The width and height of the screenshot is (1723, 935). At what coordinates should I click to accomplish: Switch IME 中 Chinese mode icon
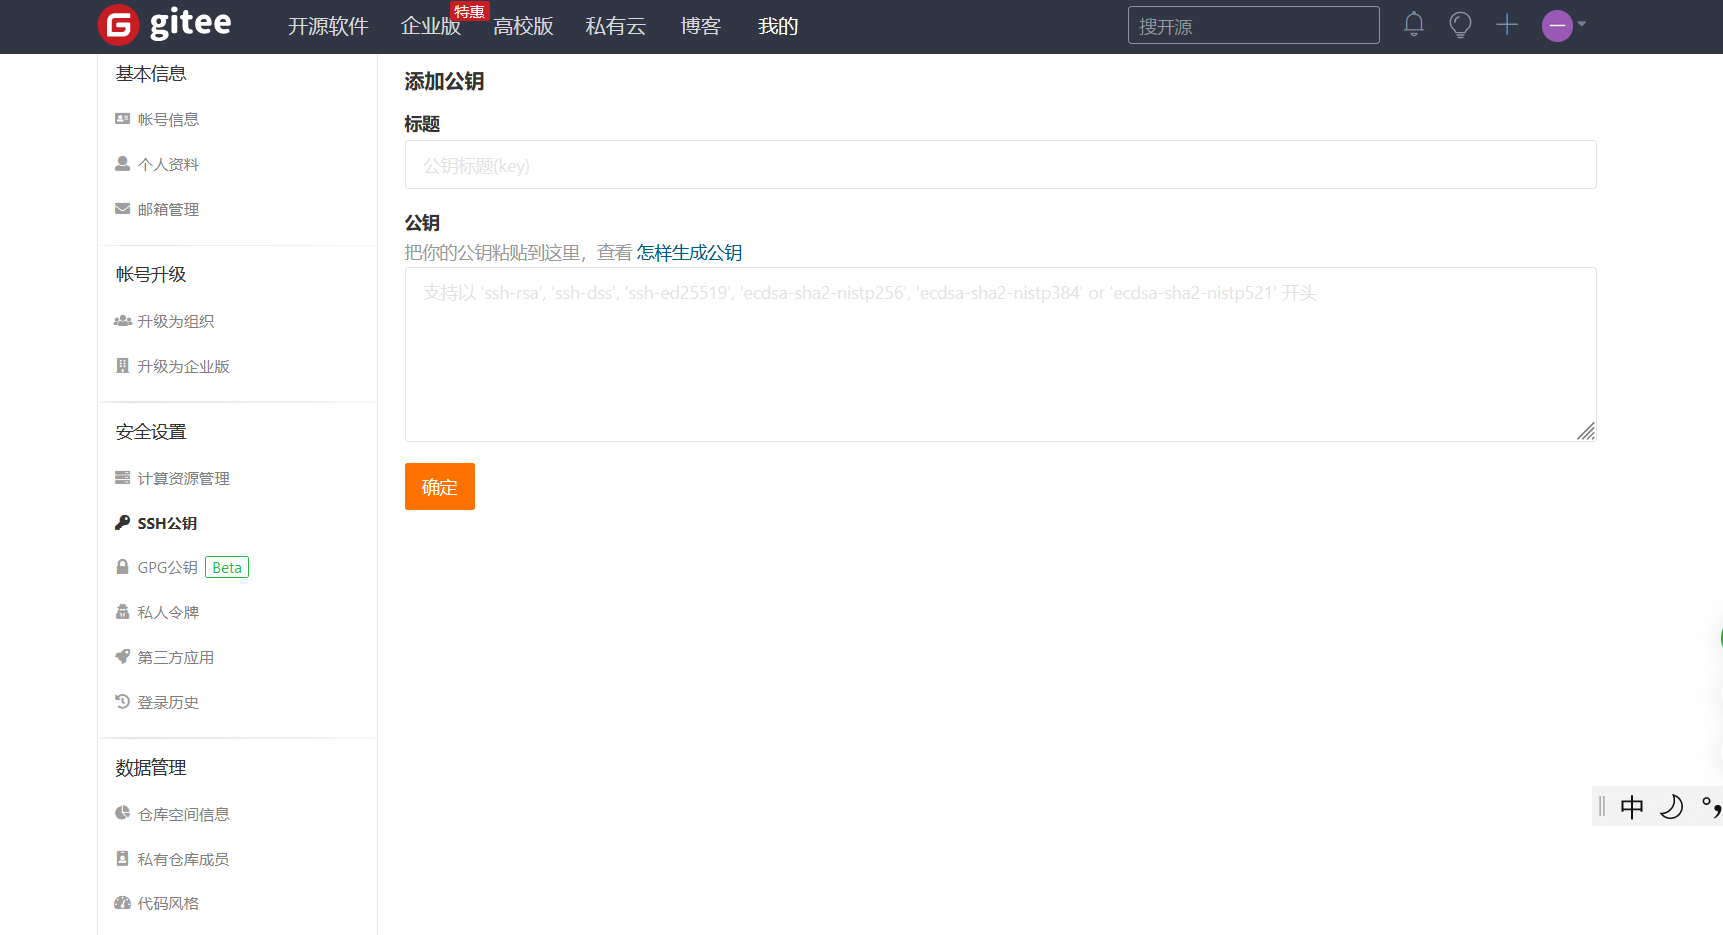[x=1632, y=807]
